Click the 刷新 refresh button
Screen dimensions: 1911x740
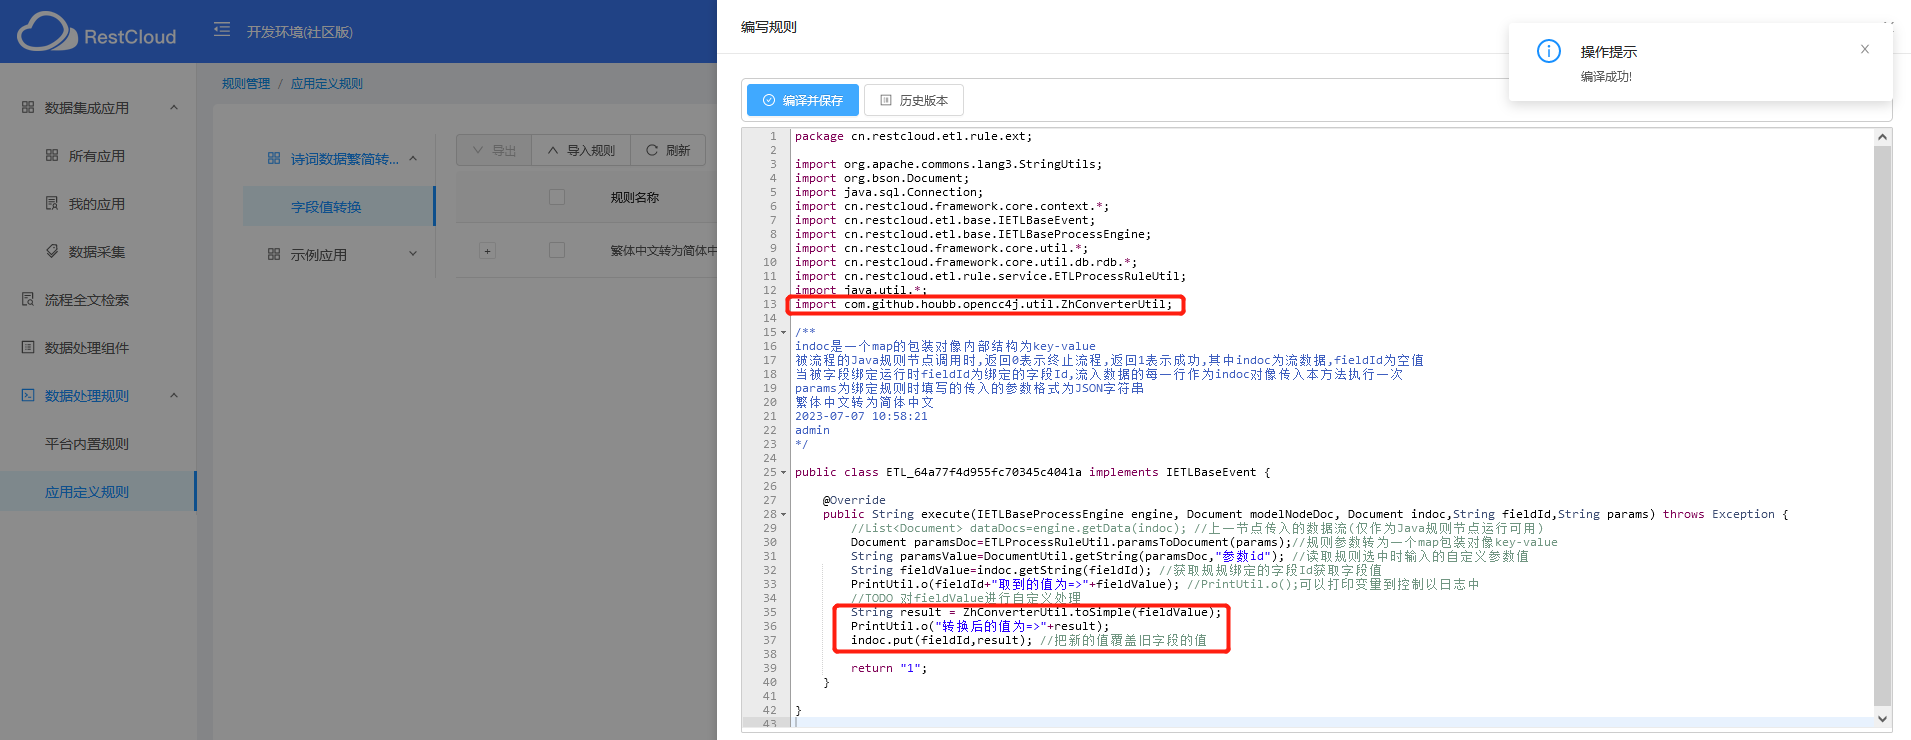click(668, 150)
